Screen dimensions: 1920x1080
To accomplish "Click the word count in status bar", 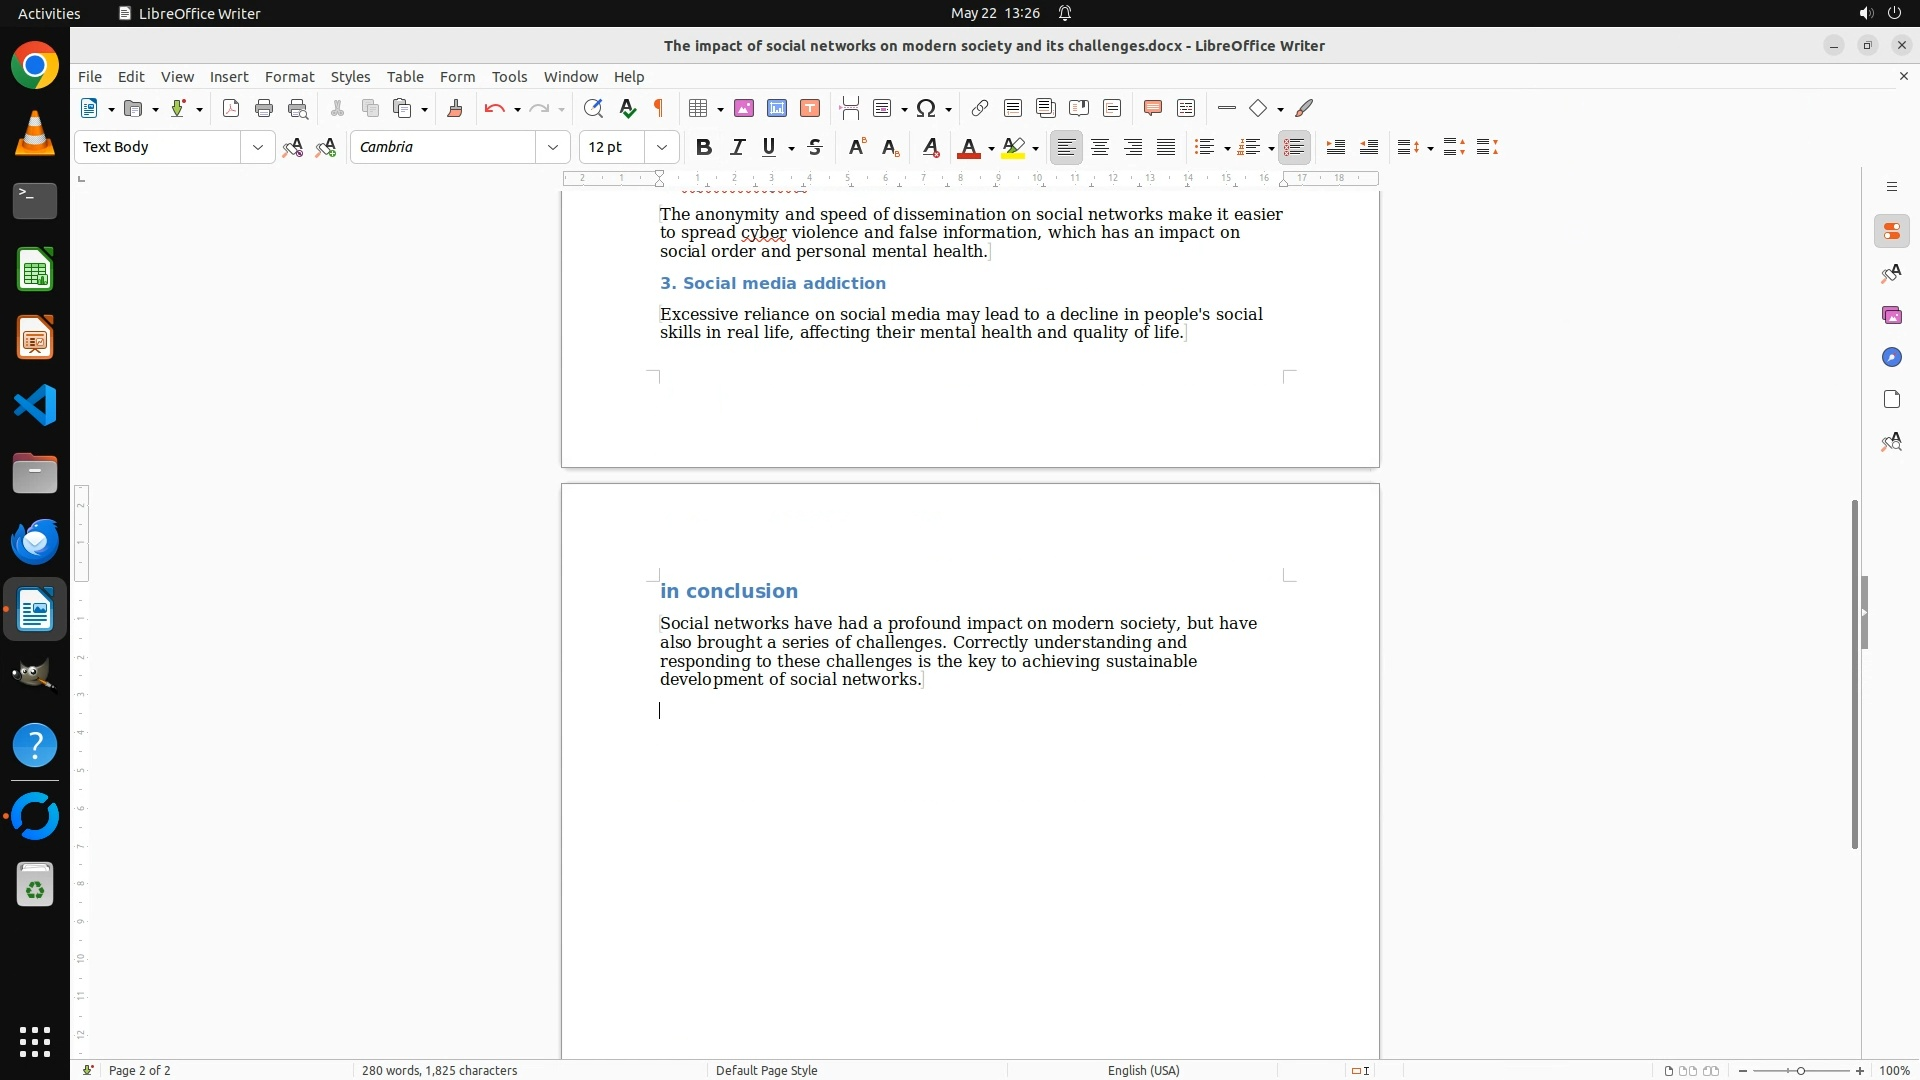I will (x=439, y=1070).
